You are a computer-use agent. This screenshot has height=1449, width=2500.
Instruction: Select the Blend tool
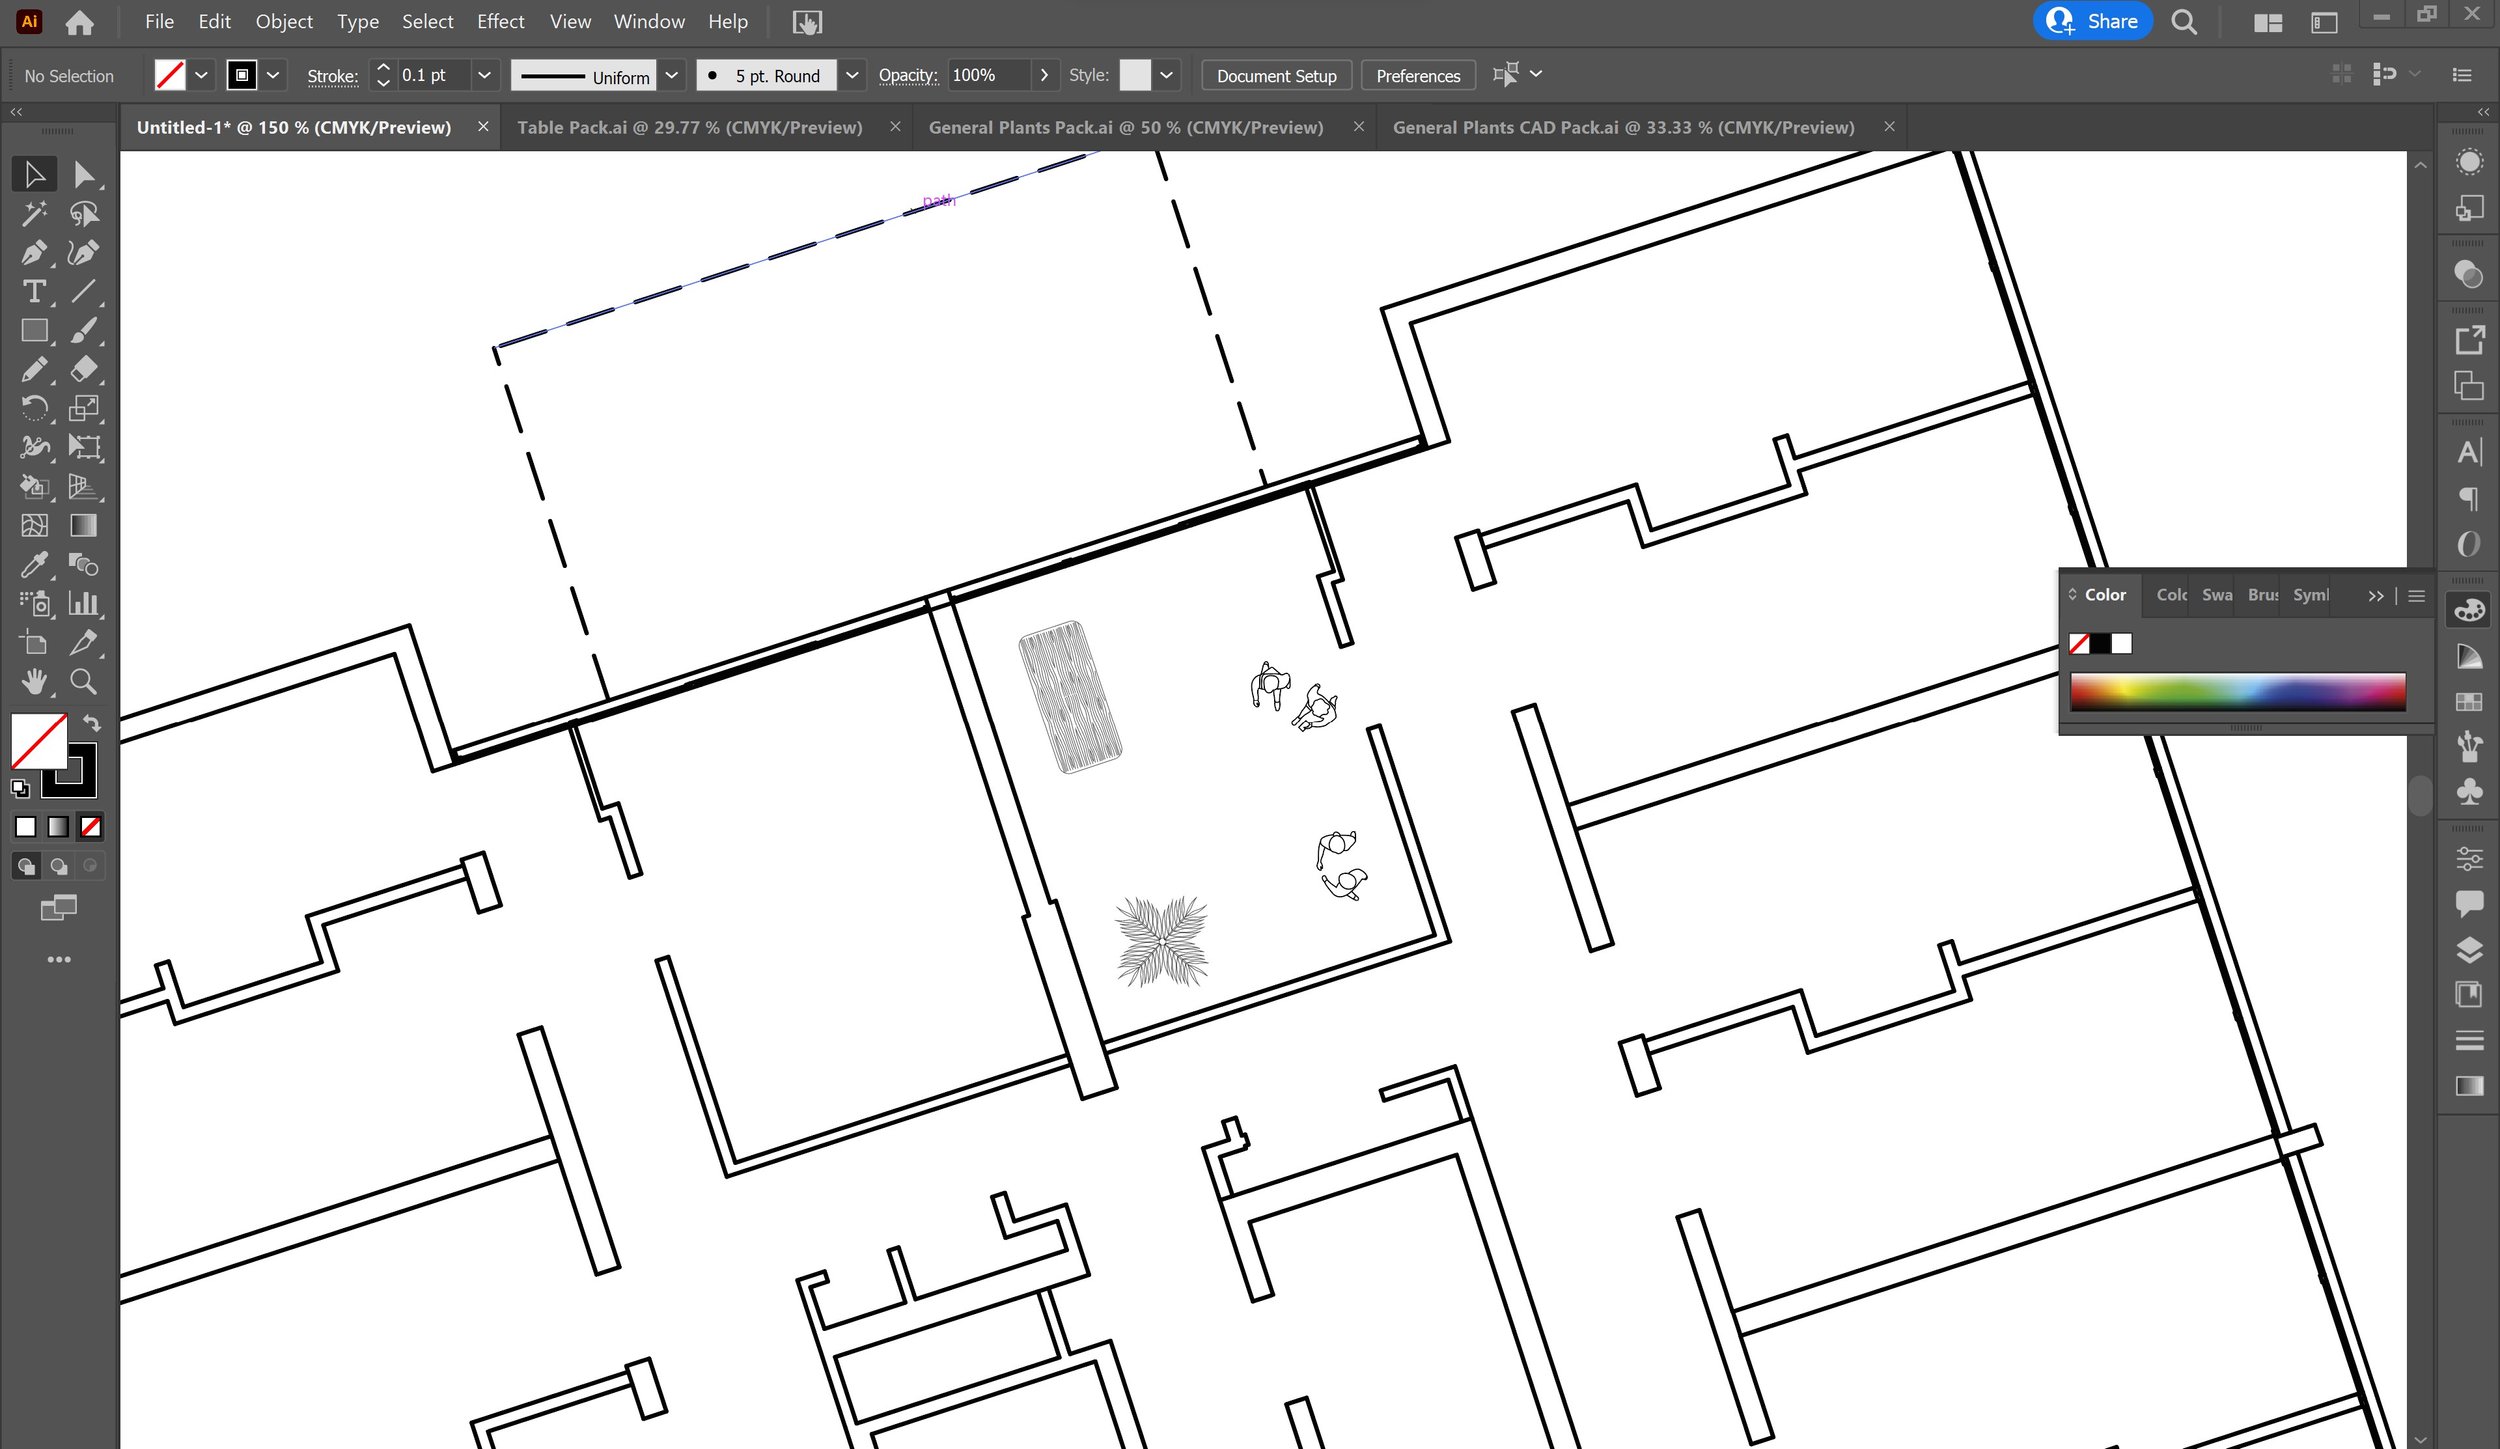click(84, 564)
